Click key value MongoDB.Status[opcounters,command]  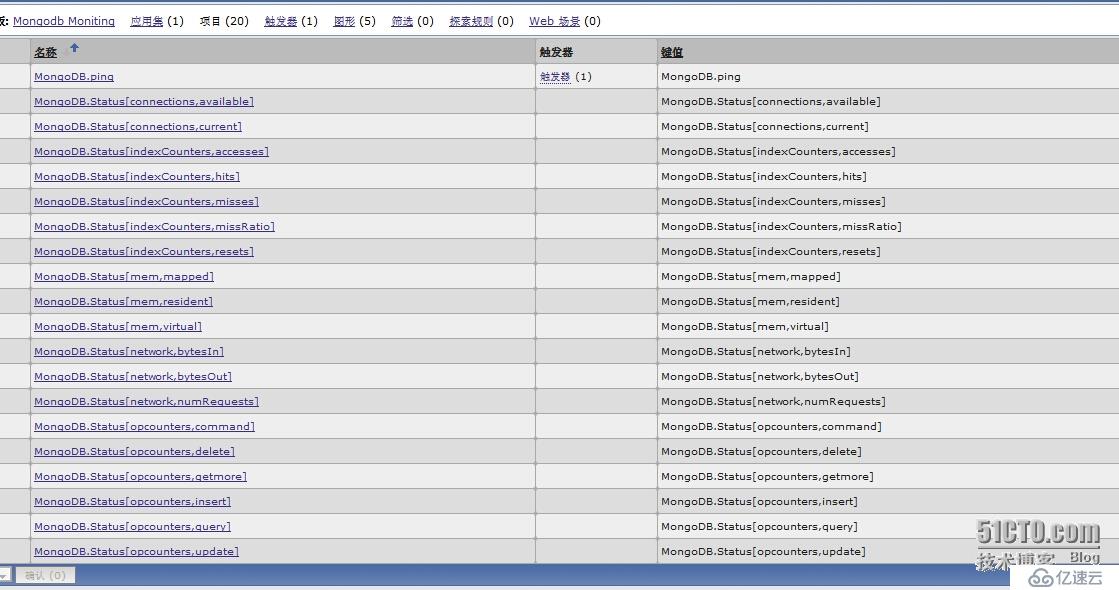771,426
